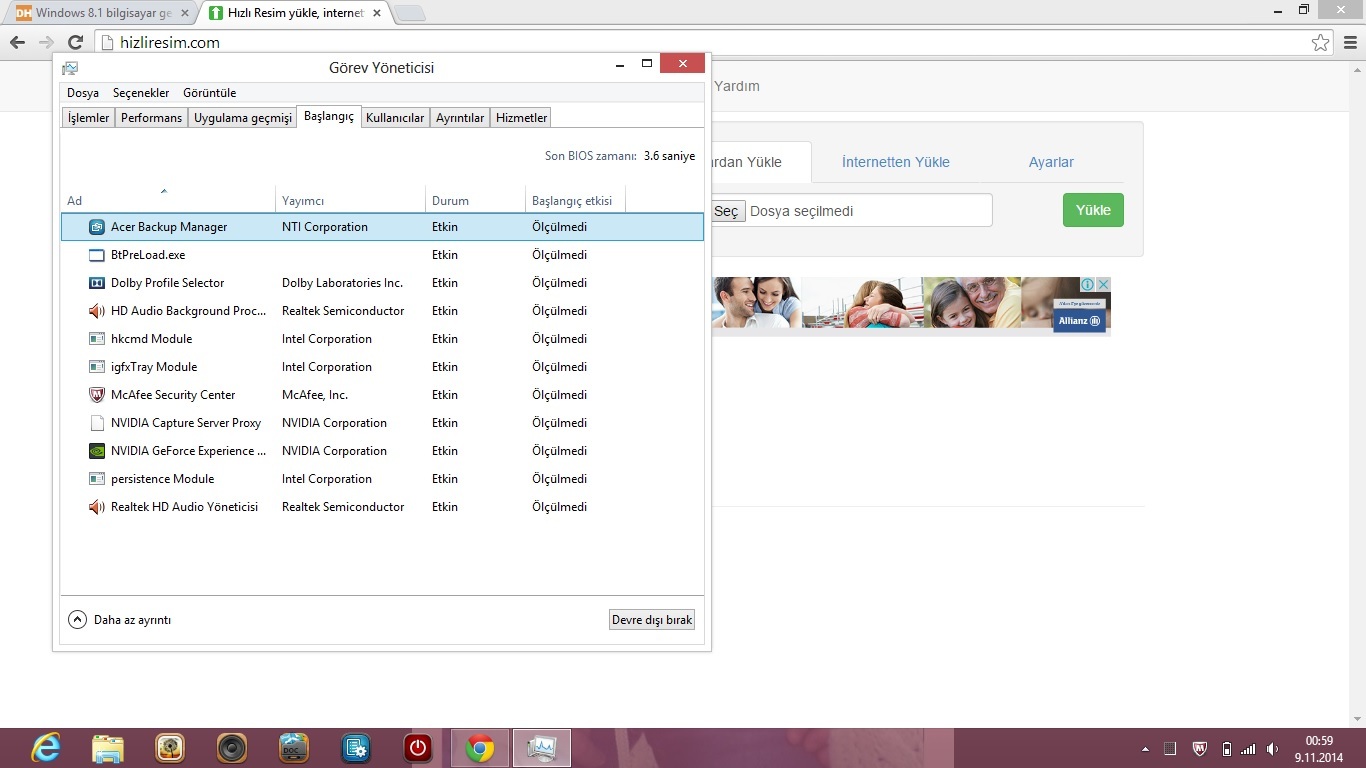1366x768 pixels.
Task: Click the persistence Module icon
Action: (x=97, y=479)
